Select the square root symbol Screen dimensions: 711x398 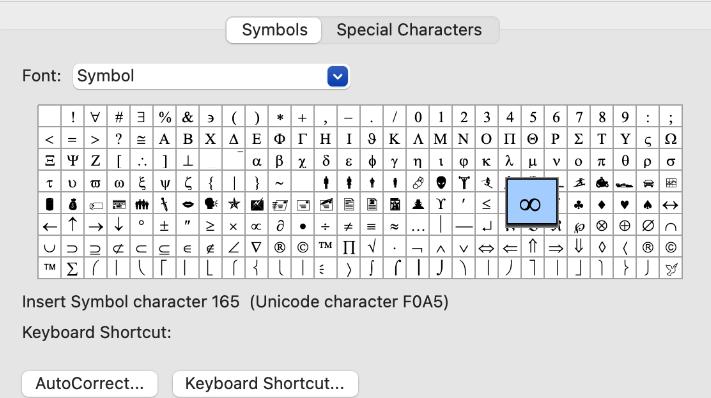tap(371, 248)
